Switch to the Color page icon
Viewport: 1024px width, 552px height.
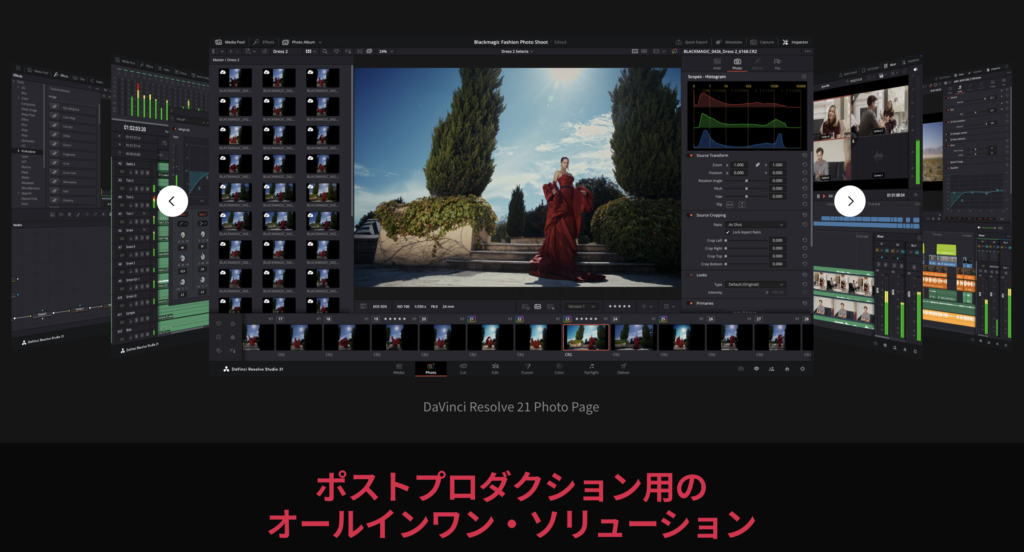pos(559,369)
